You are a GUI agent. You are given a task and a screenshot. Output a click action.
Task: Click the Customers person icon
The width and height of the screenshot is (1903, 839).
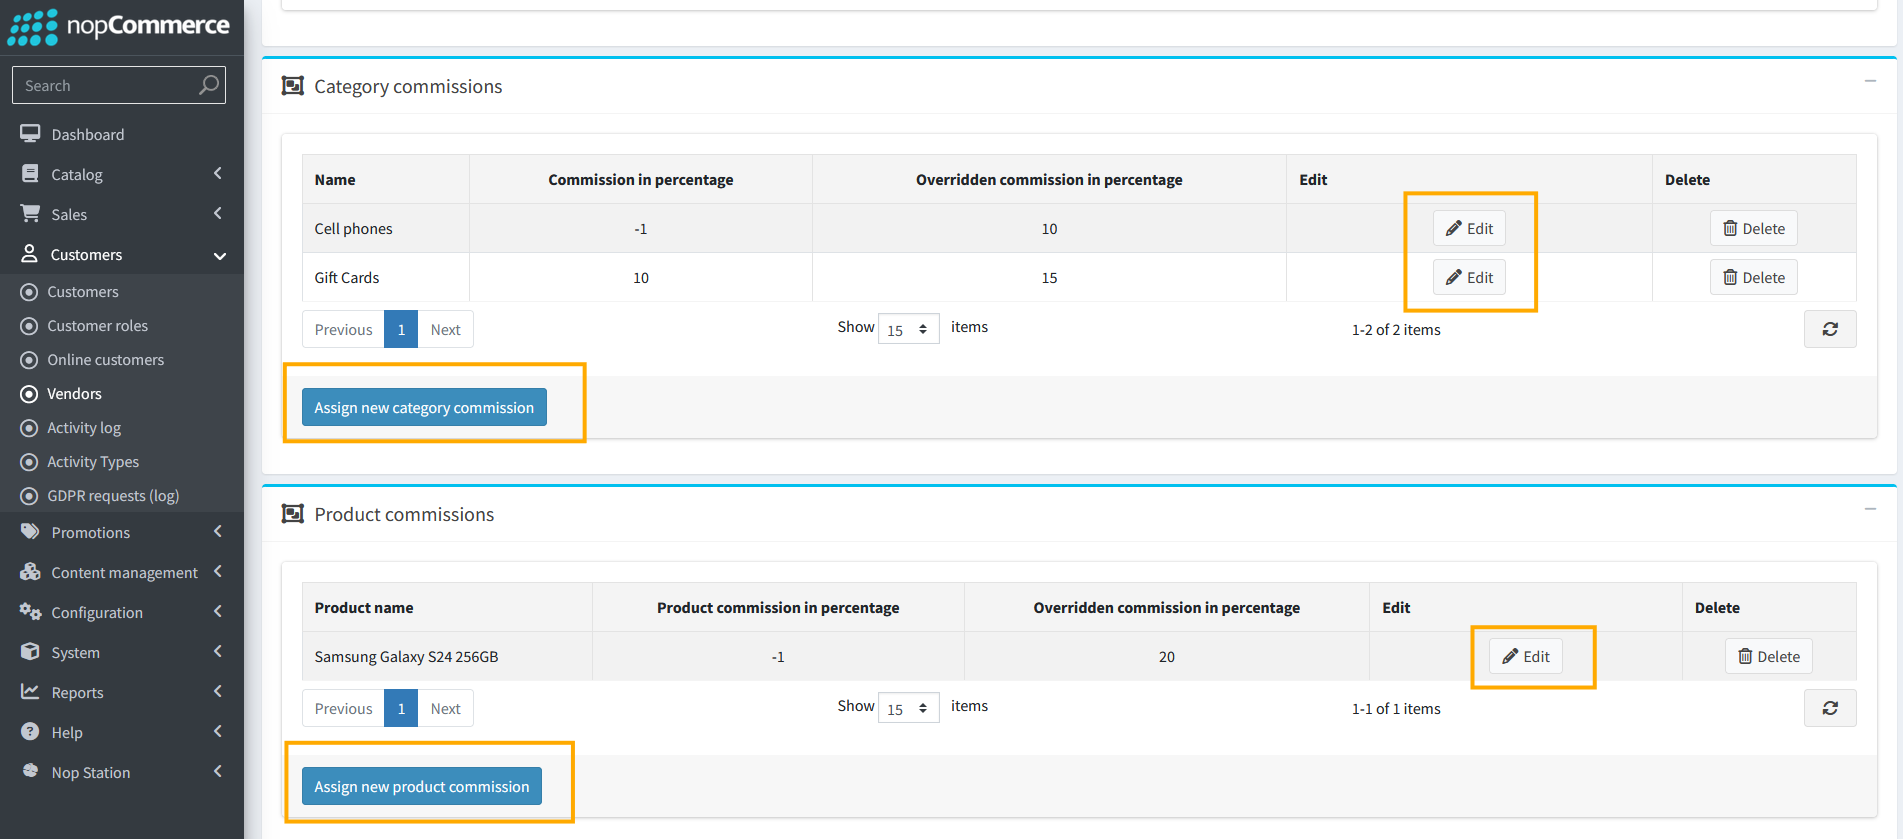point(30,254)
